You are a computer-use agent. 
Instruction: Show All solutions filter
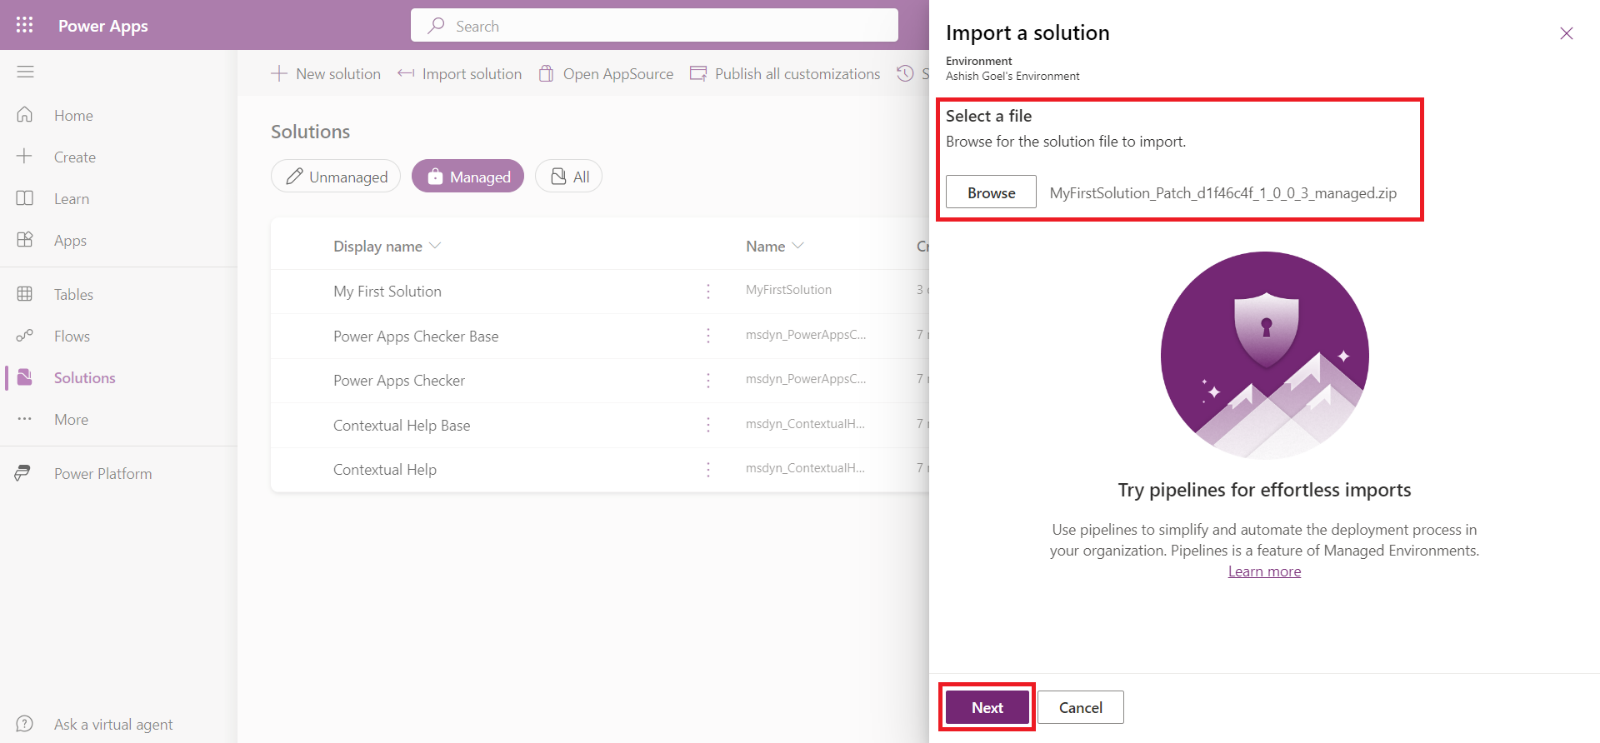coord(569,177)
